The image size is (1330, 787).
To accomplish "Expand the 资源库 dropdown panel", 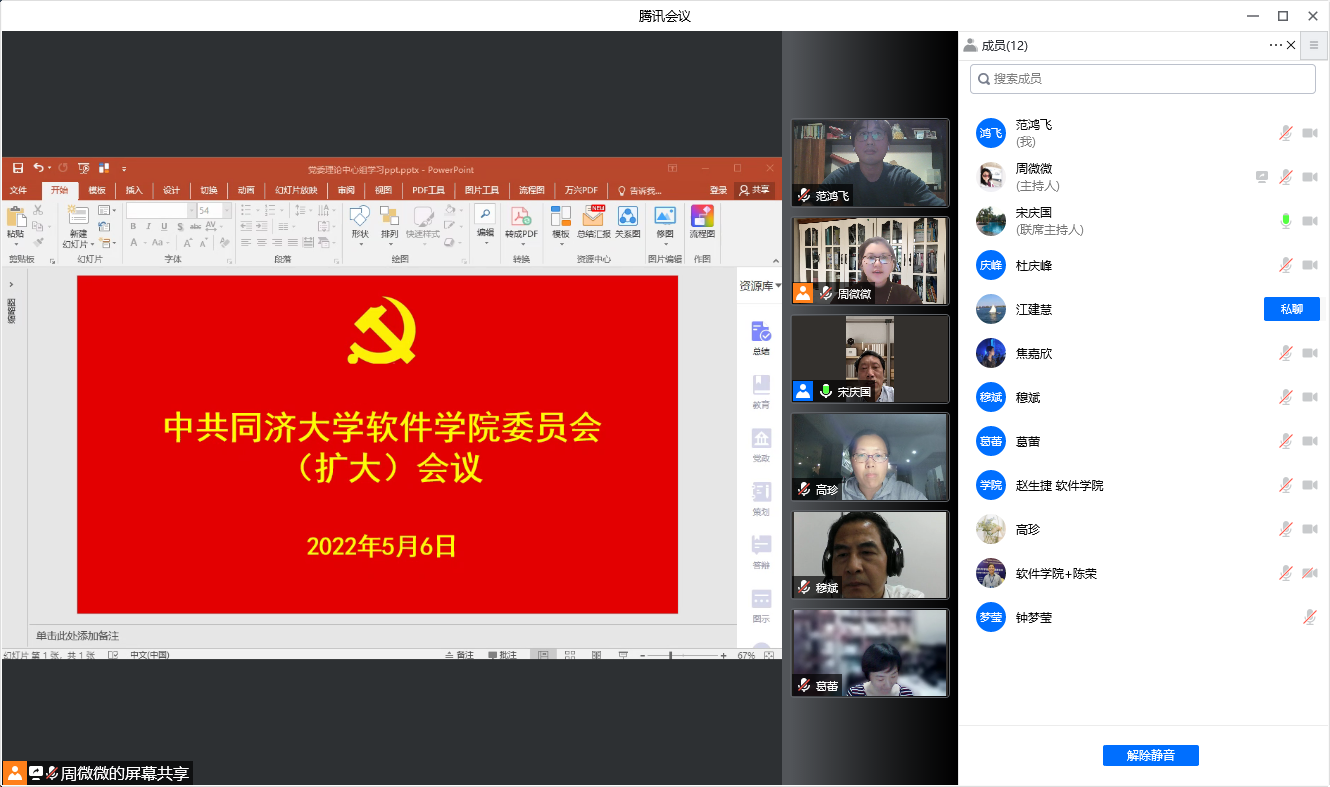I will [x=760, y=286].
